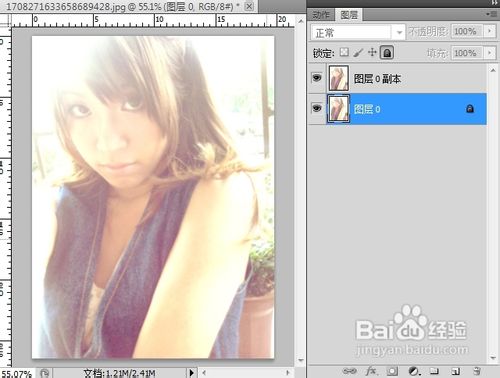The width and height of the screenshot is (500, 378).
Task: Switch to the 动作 (Actions) tab
Action: click(x=321, y=15)
